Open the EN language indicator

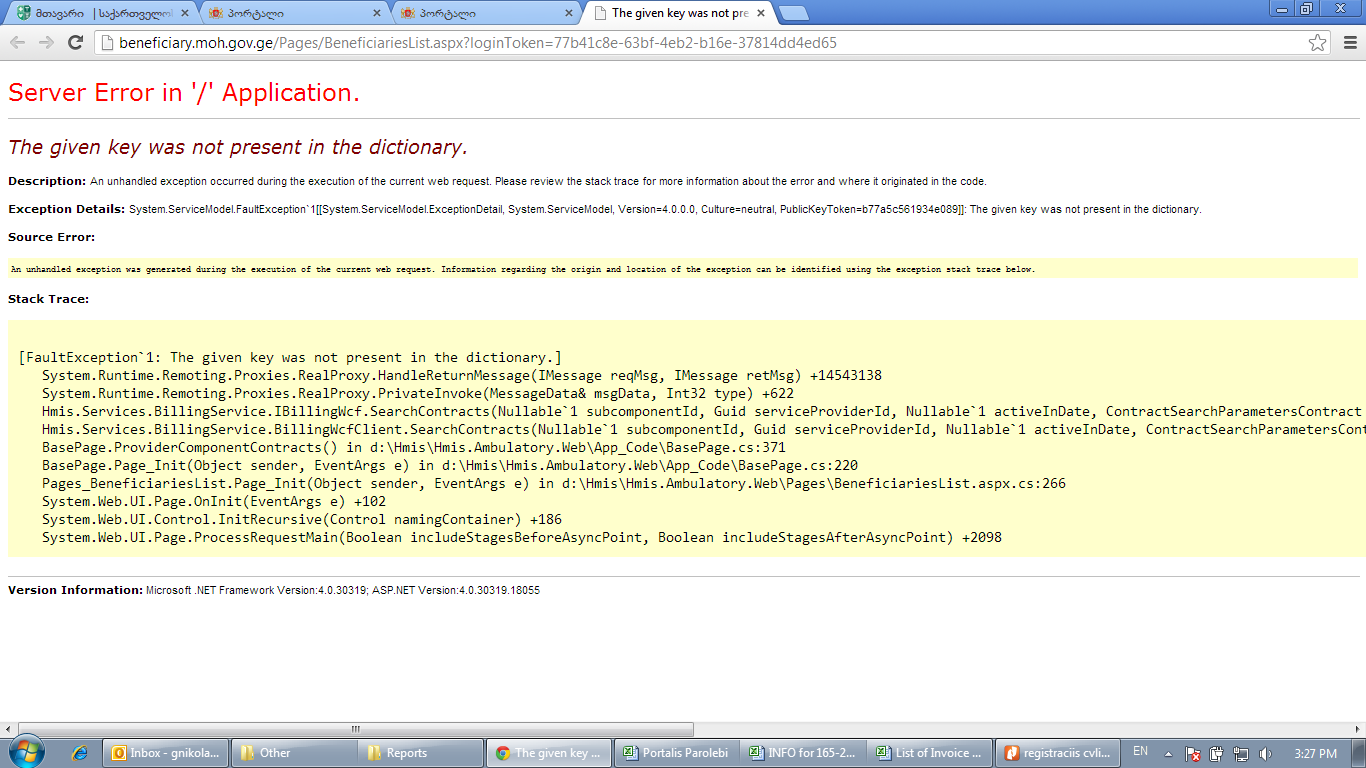(1140, 751)
